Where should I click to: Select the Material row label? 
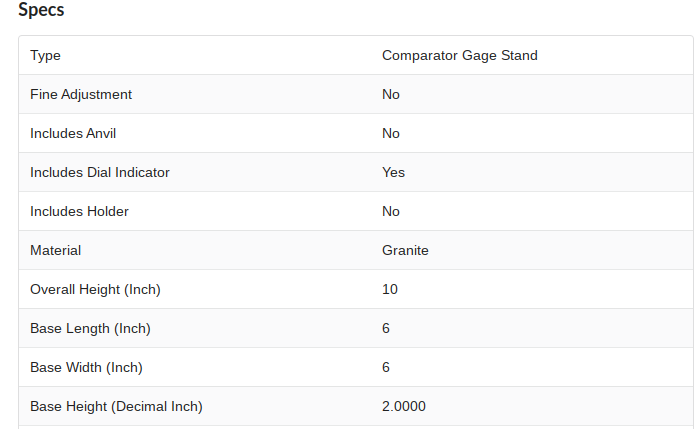tap(56, 251)
